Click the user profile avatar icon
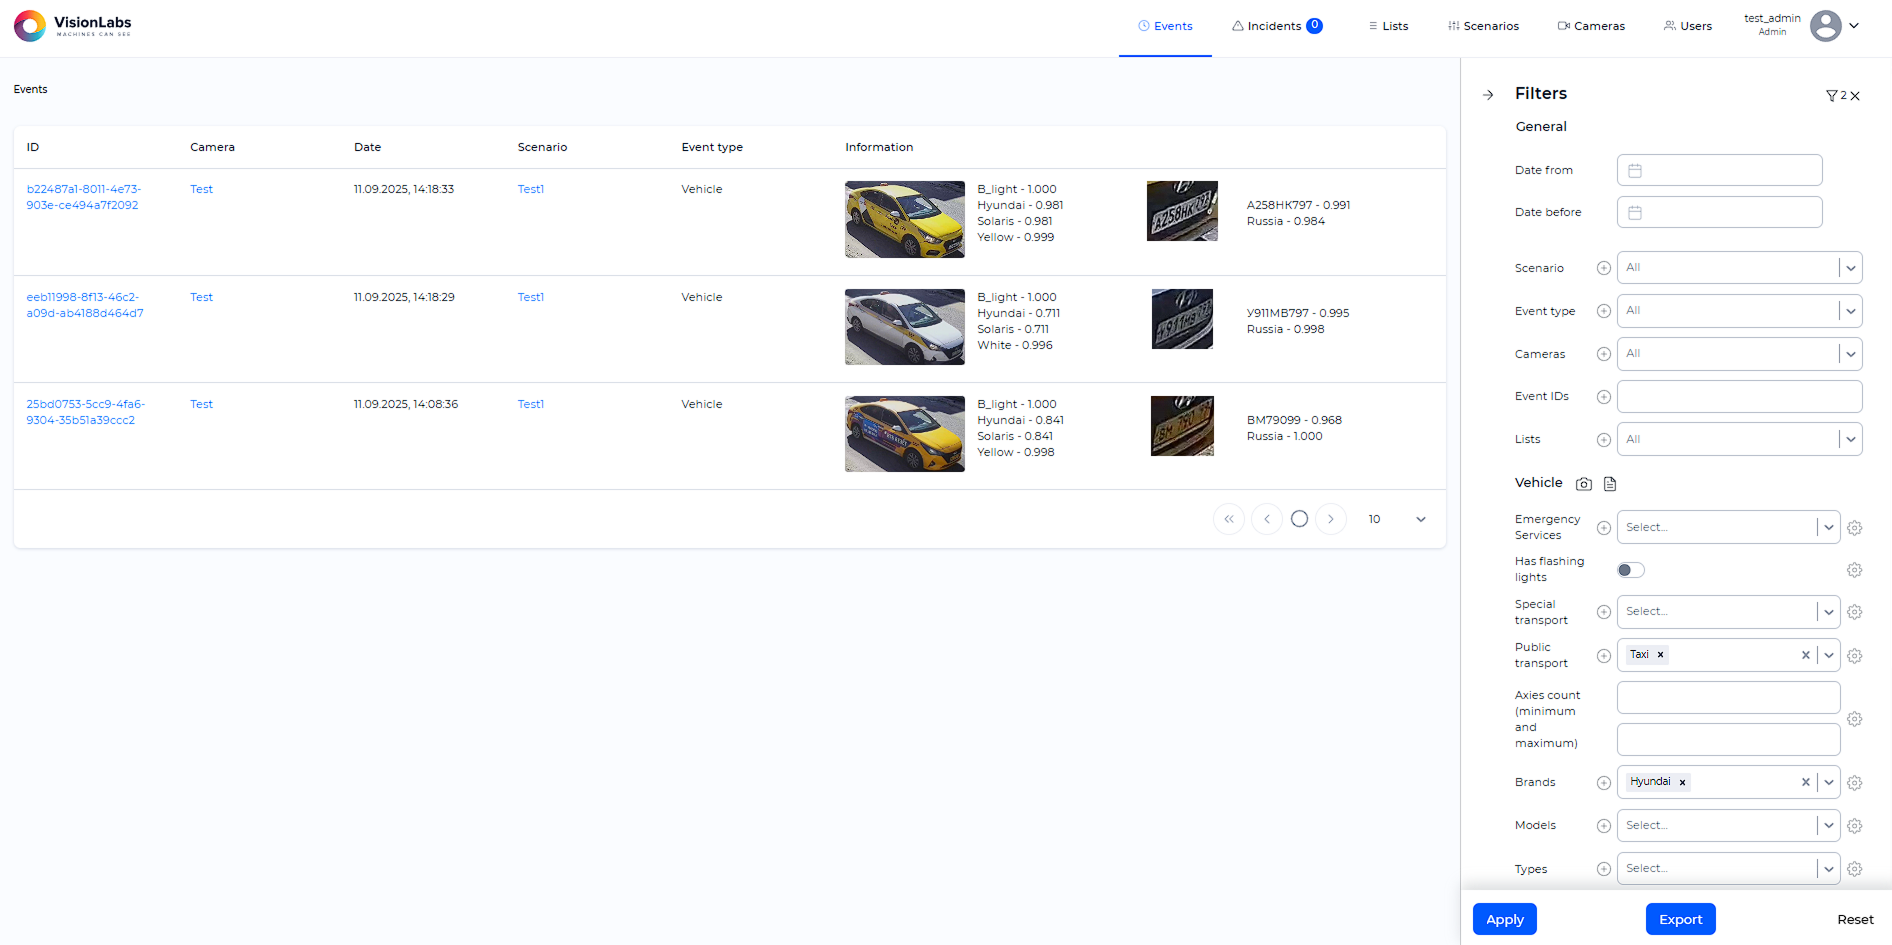Viewport: 1892px width, 945px height. pos(1826,26)
